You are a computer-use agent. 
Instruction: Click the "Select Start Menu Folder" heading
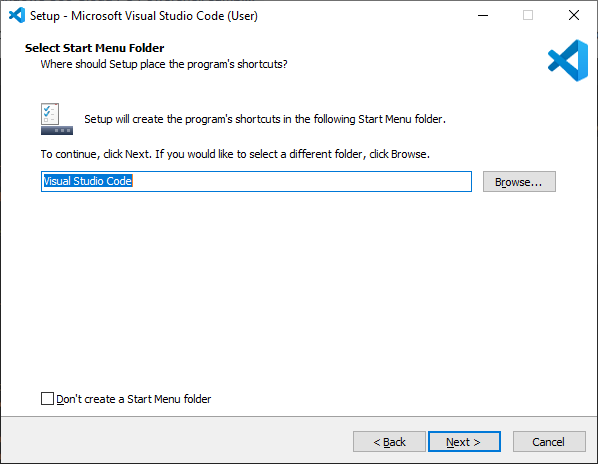tap(95, 48)
